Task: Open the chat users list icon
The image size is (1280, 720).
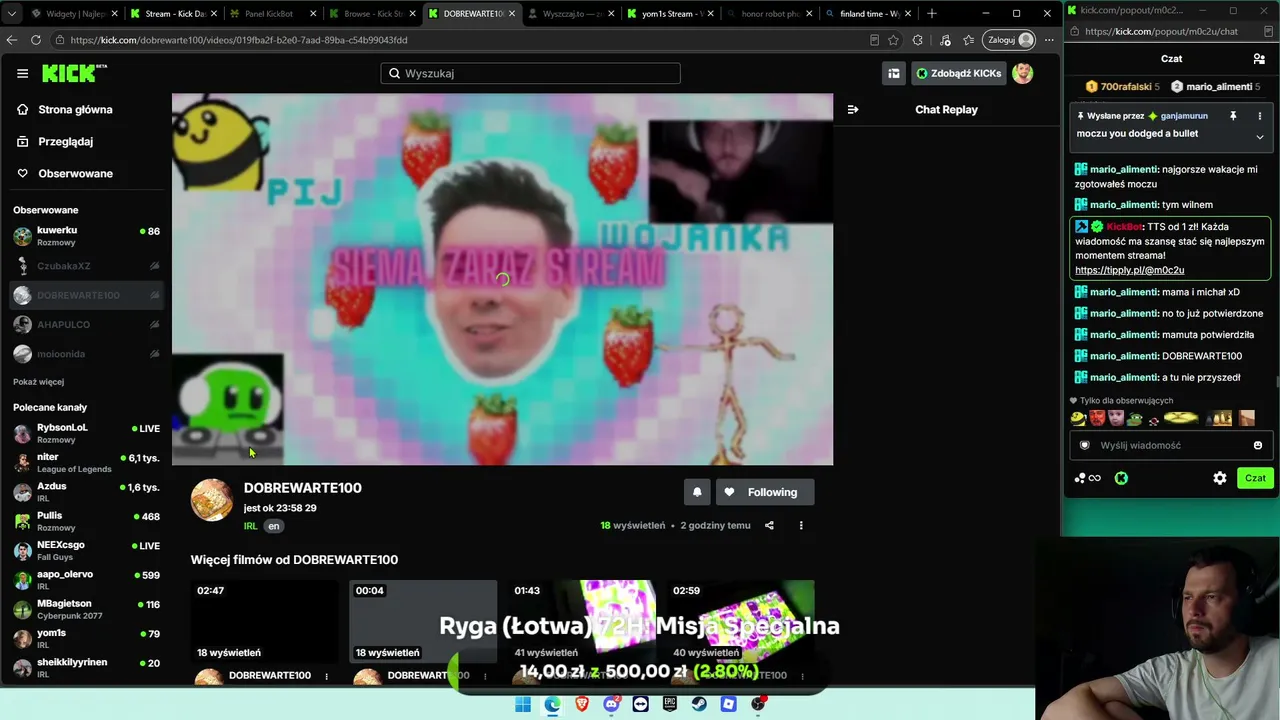Action: click(x=1259, y=59)
